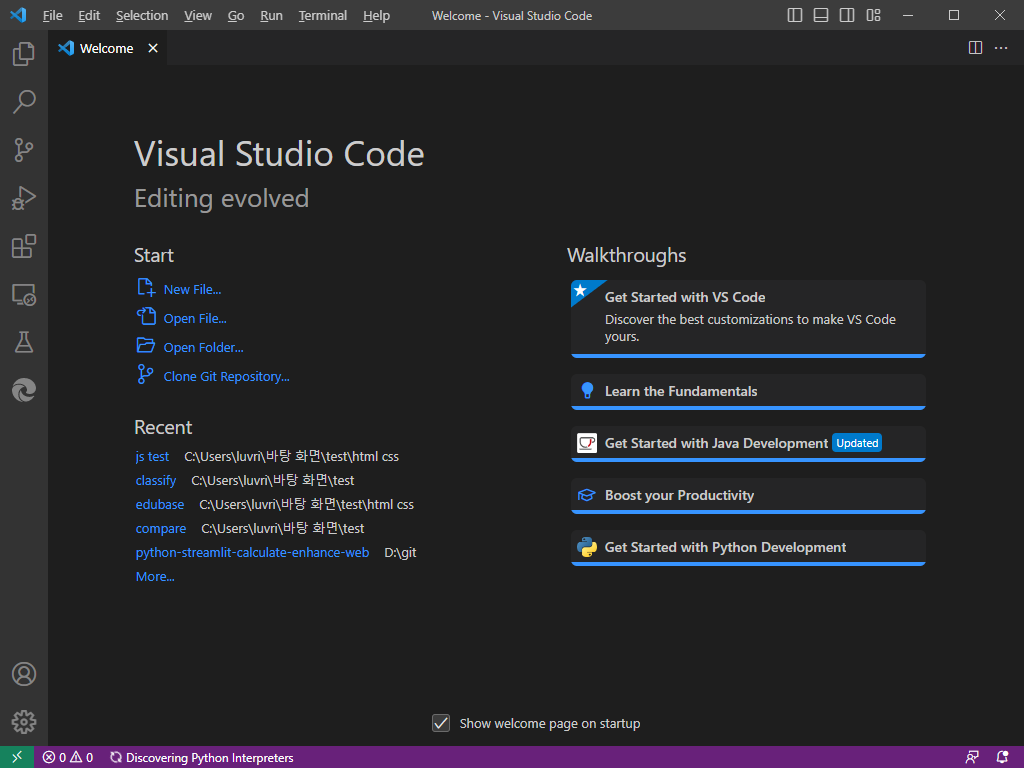Open the Accounts icon
Screen dimensions: 1024x768
coord(24,674)
